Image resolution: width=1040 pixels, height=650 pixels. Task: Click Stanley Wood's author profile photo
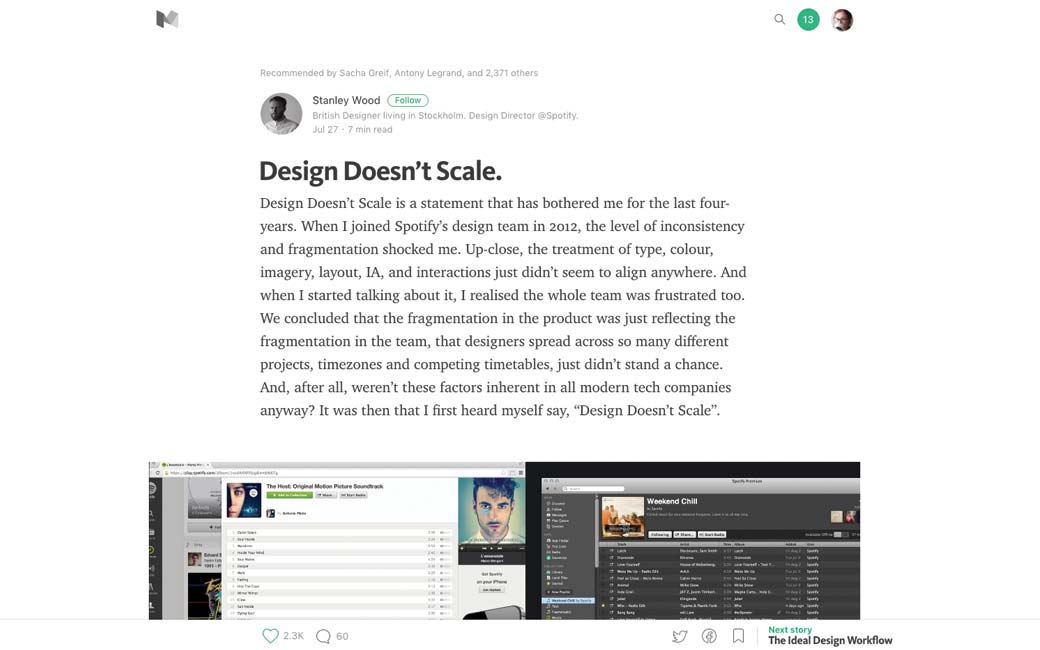[281, 114]
